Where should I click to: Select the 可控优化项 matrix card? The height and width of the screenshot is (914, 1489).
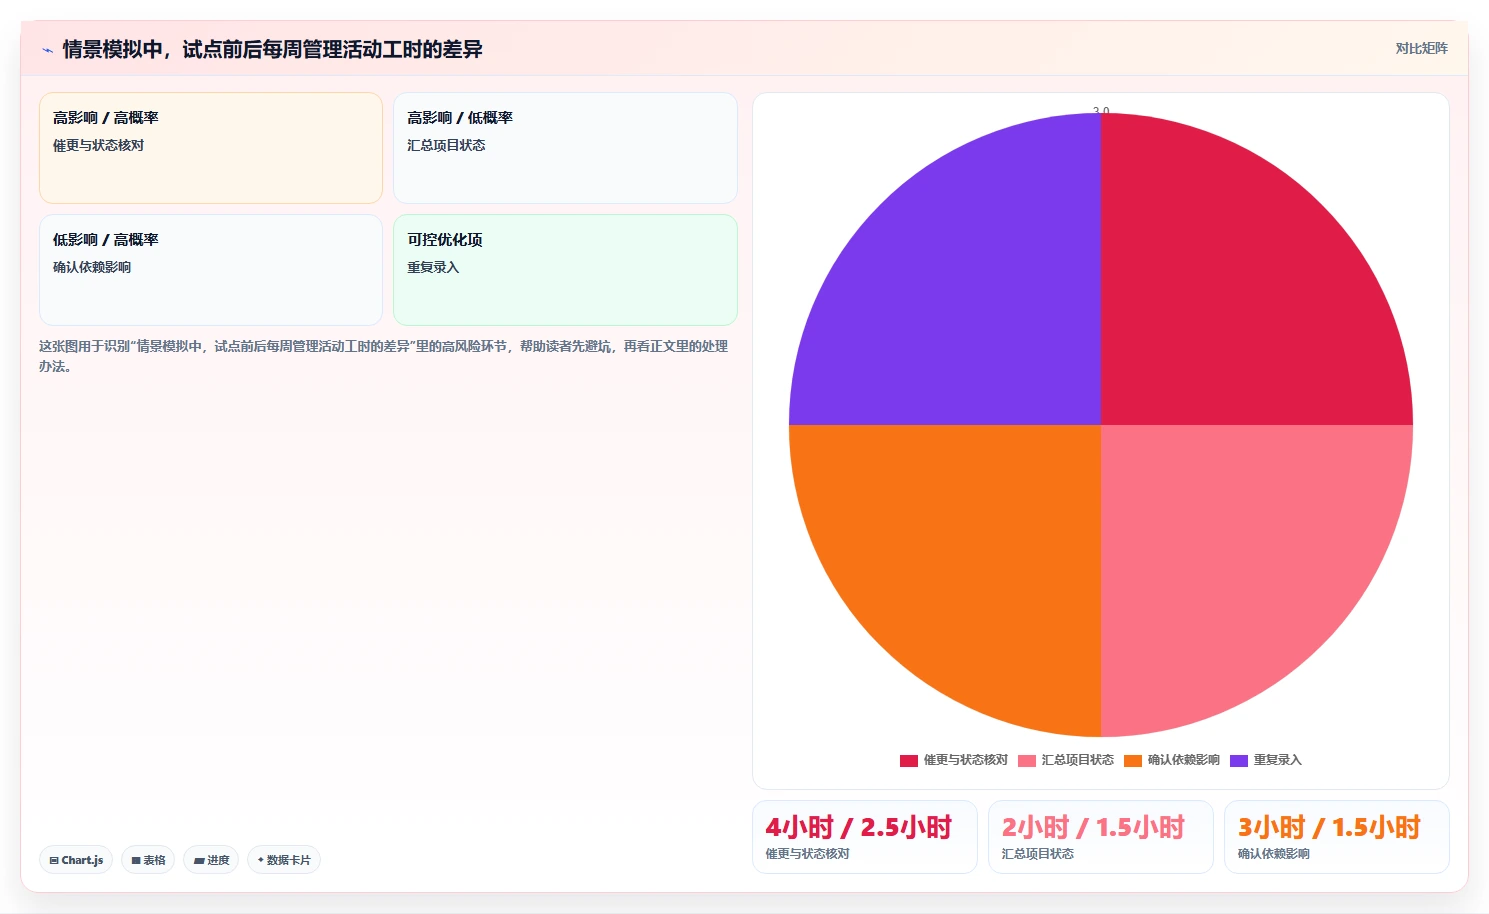click(565, 270)
